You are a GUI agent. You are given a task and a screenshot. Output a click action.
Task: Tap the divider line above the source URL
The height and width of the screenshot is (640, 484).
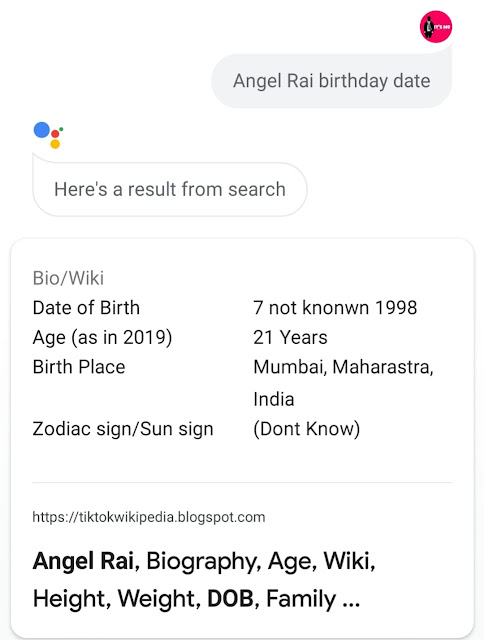[242, 482]
